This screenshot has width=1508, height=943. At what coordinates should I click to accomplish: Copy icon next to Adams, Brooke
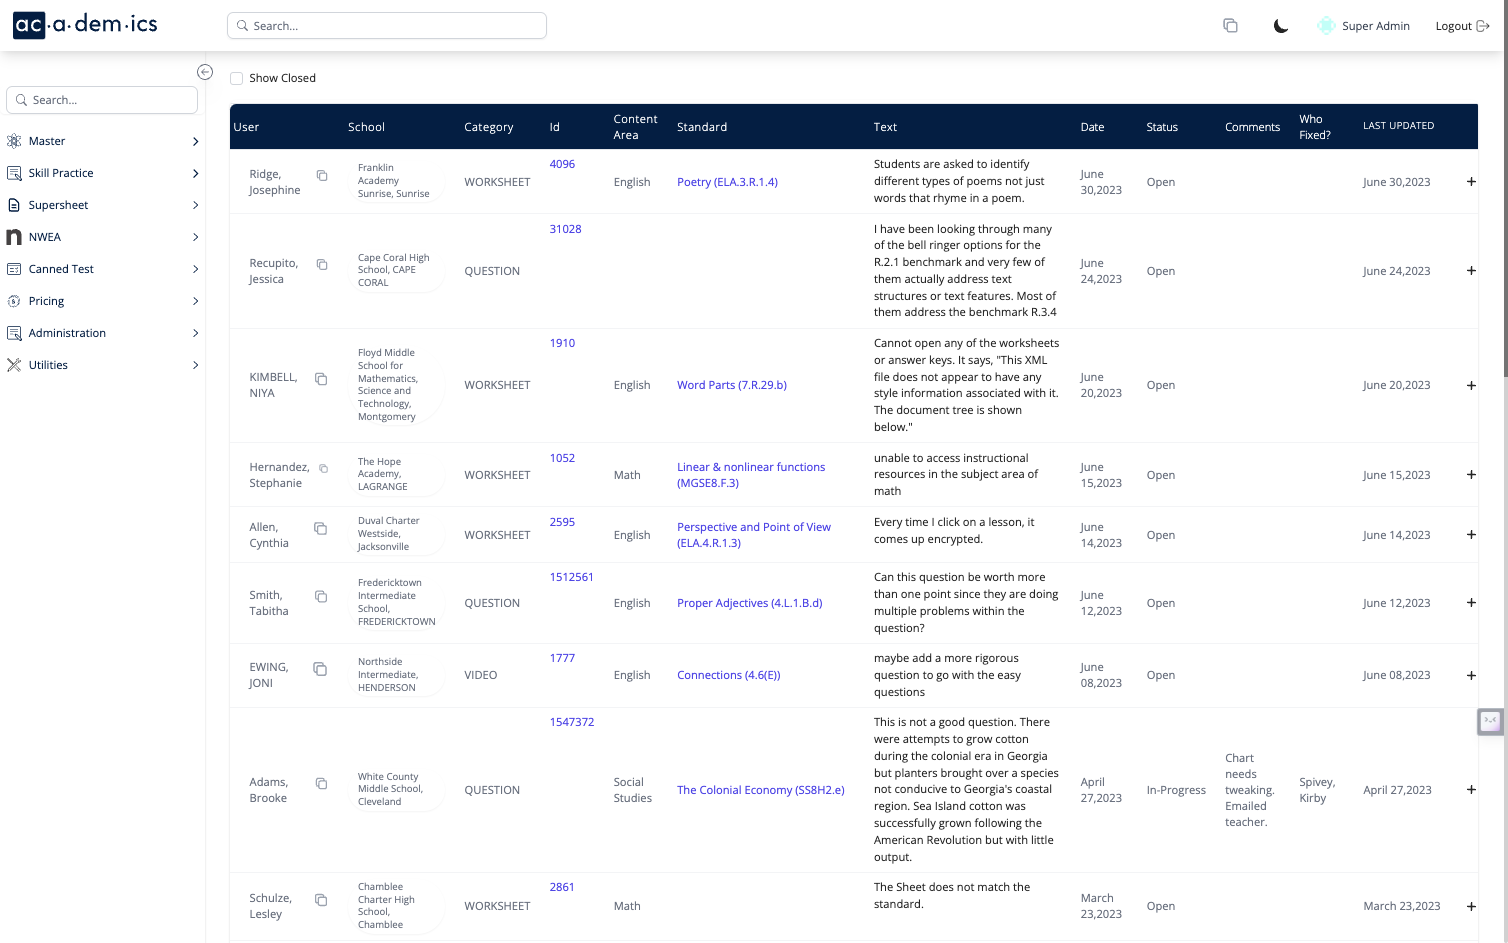pyautogui.click(x=321, y=783)
